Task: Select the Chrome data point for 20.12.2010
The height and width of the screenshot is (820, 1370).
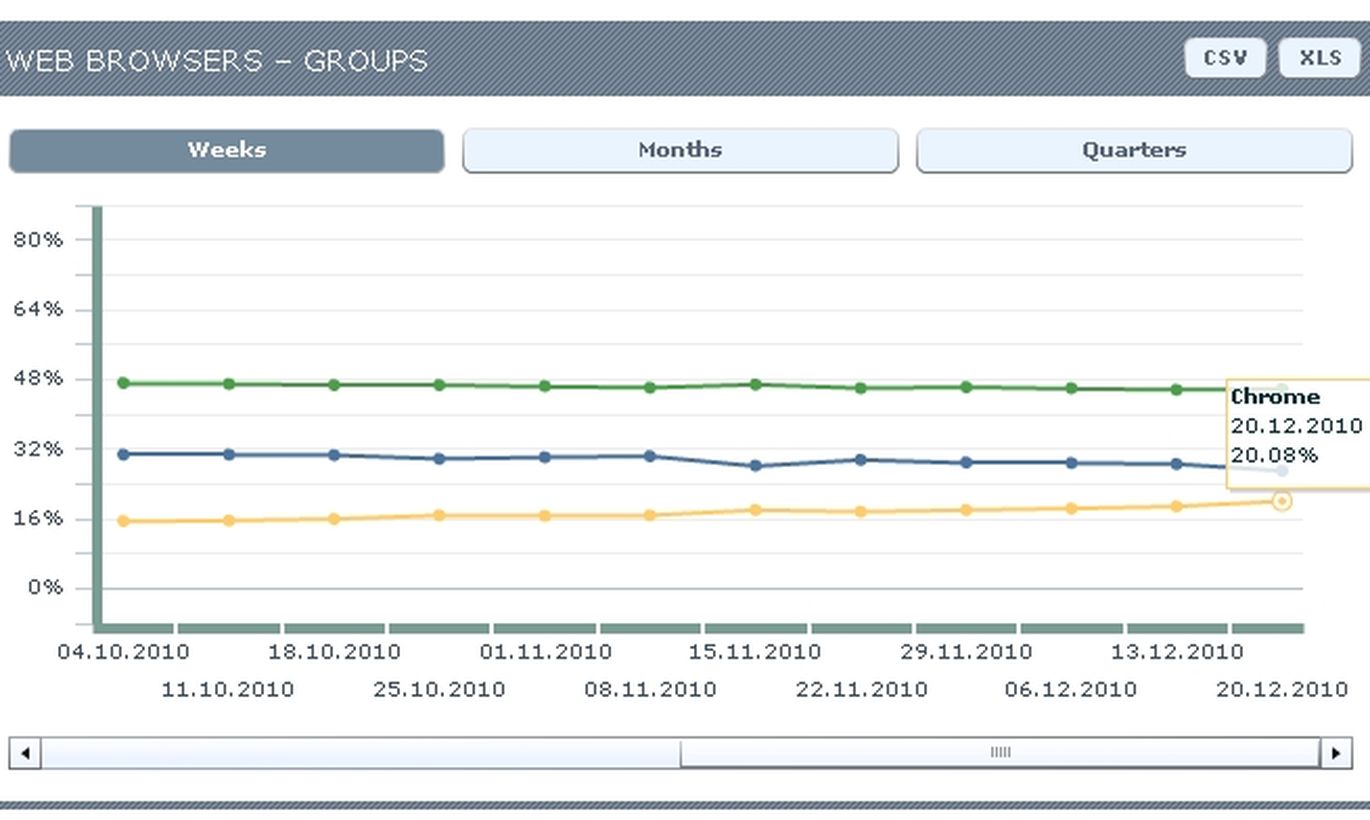Action: (1282, 500)
